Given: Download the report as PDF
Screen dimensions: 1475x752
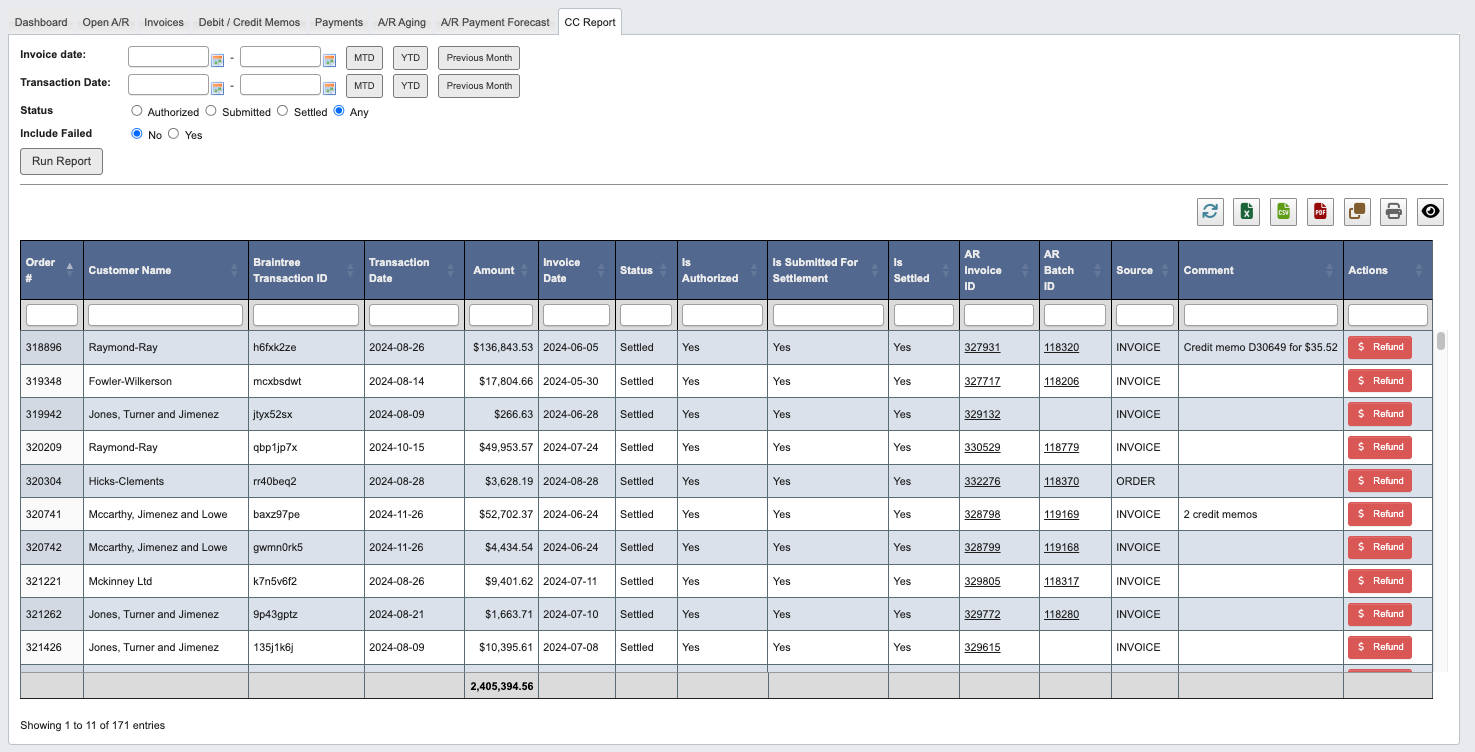Looking at the screenshot, I should [1320, 211].
